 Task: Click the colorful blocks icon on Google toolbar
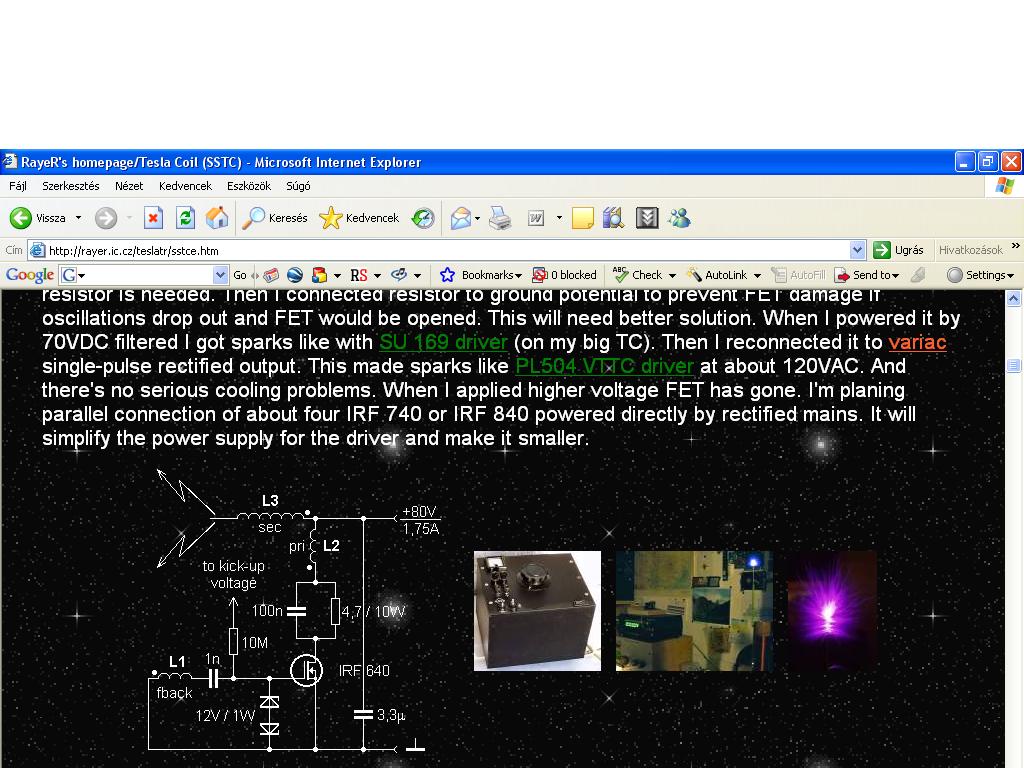(319, 275)
